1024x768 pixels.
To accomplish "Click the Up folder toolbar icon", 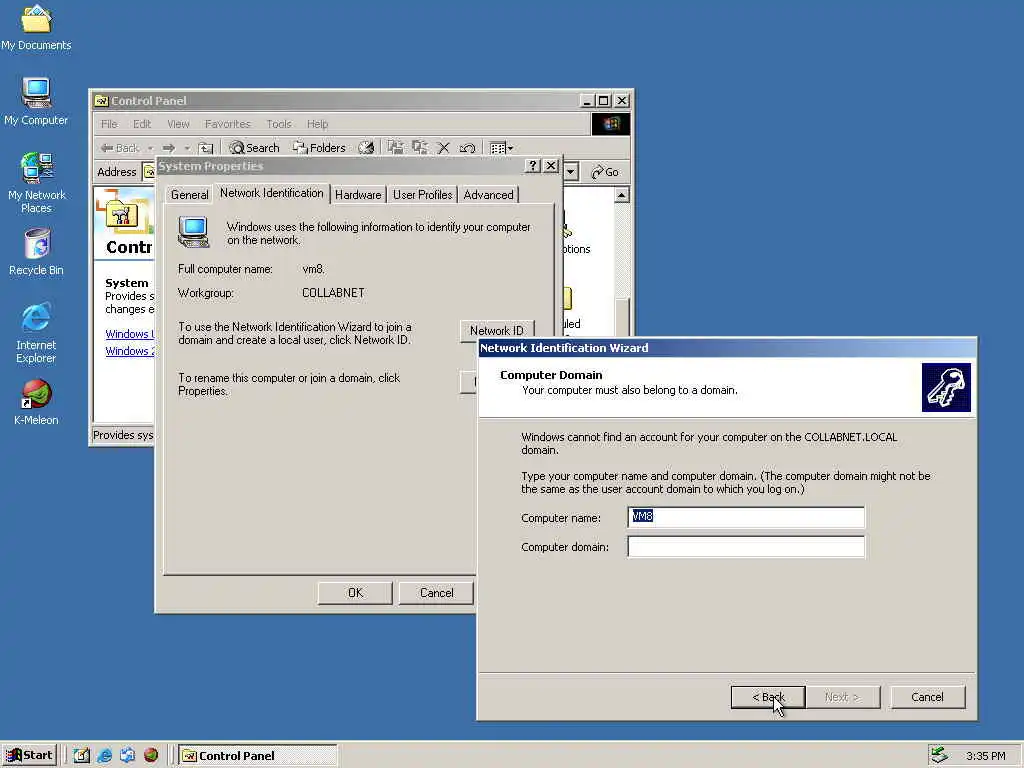I will (206, 148).
